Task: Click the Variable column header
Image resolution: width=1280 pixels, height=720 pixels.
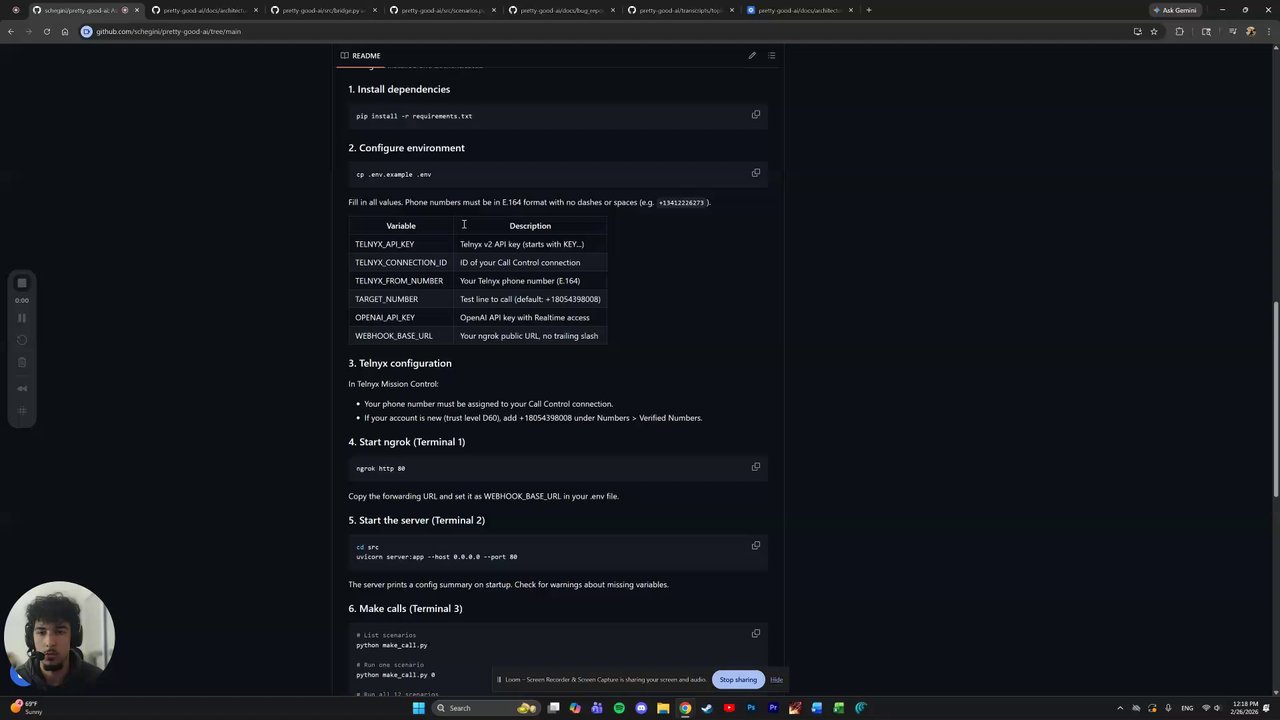Action: 401,226
